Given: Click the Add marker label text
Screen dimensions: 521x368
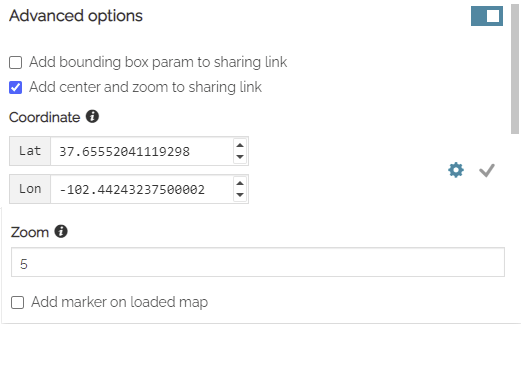Looking at the screenshot, I should coord(119,302).
